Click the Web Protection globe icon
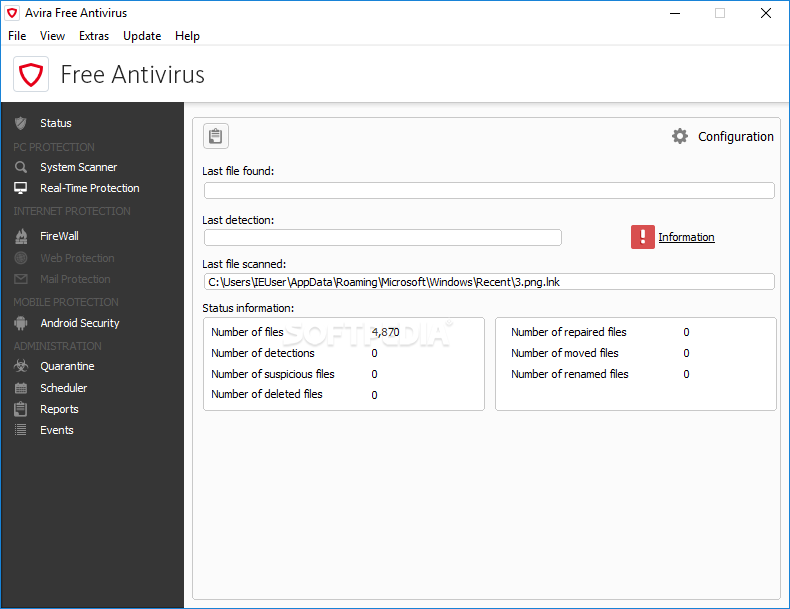Image resolution: width=790 pixels, height=609 pixels. pos(21,258)
